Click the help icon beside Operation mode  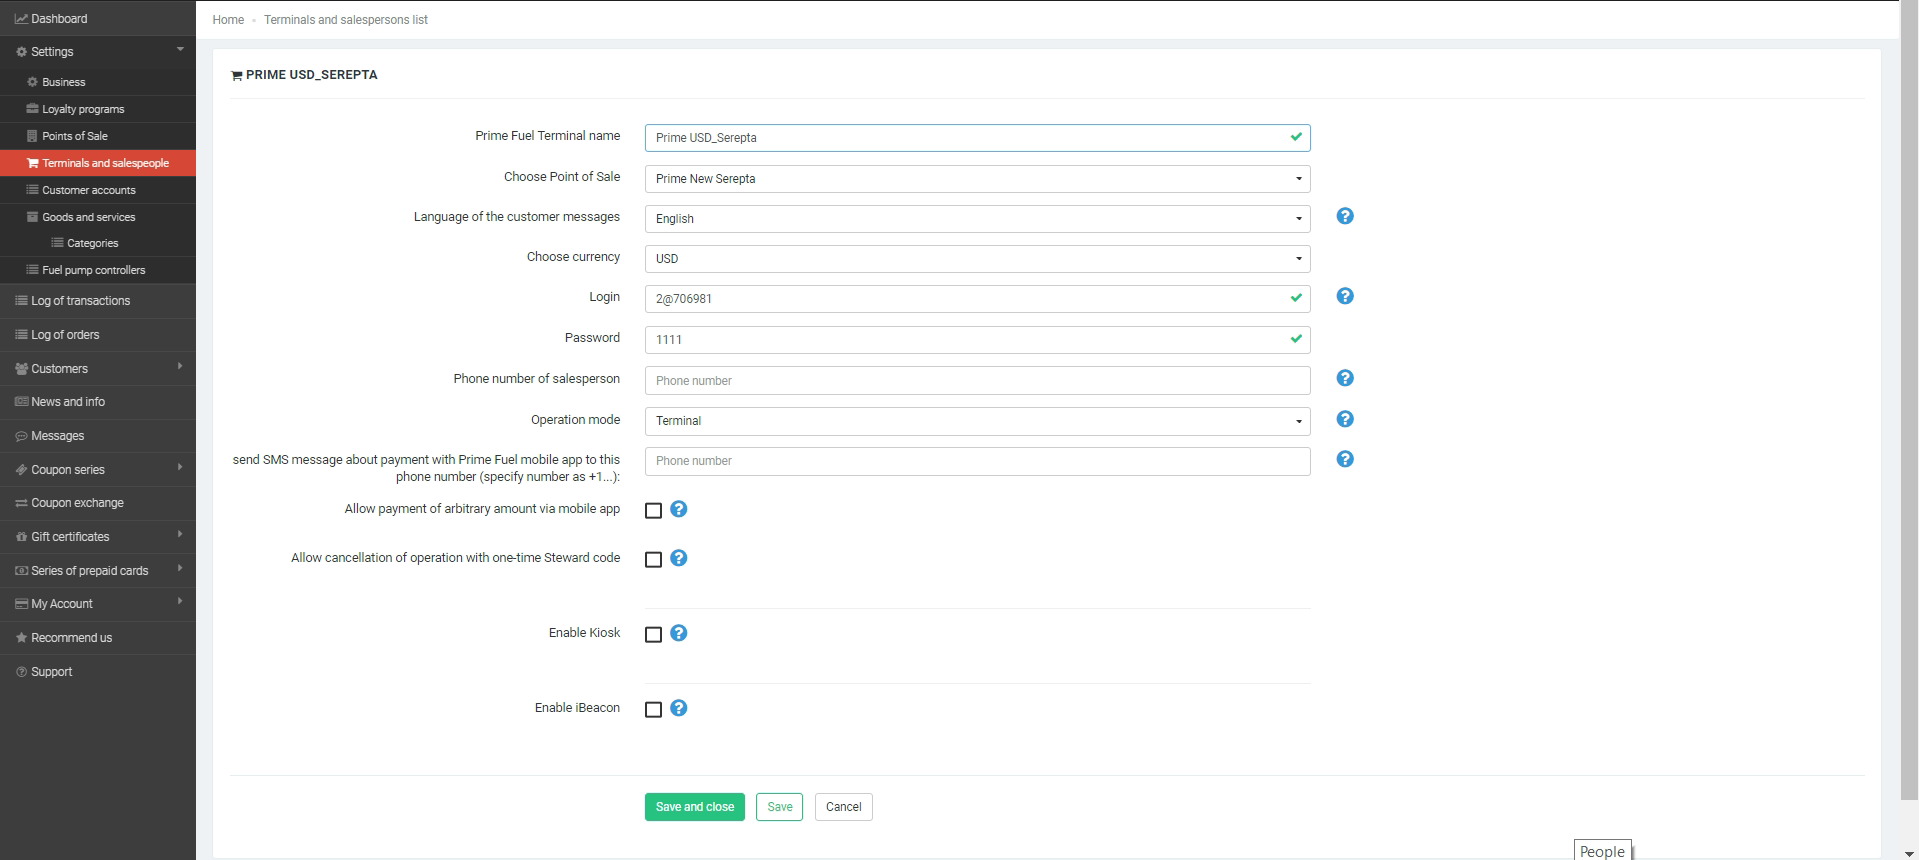coord(1345,419)
